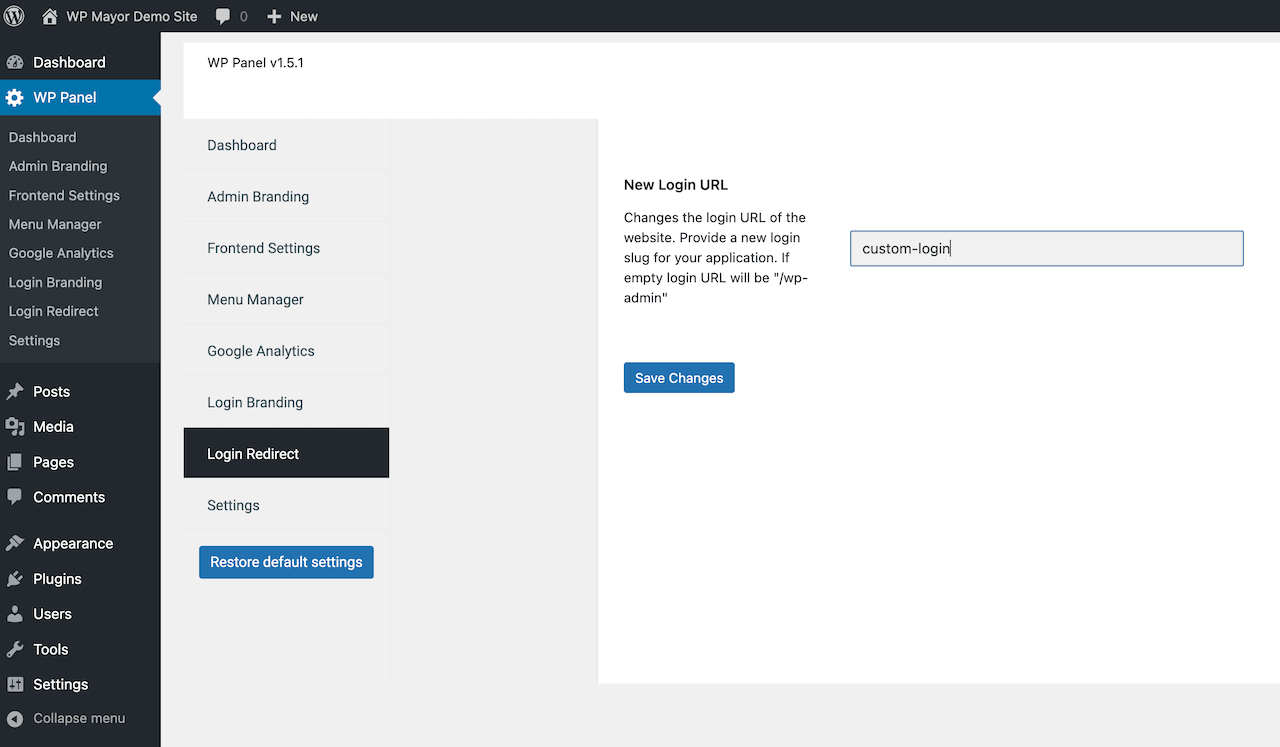
Task: Open Google Analytics in dark sidebar submenu
Action: coord(61,253)
